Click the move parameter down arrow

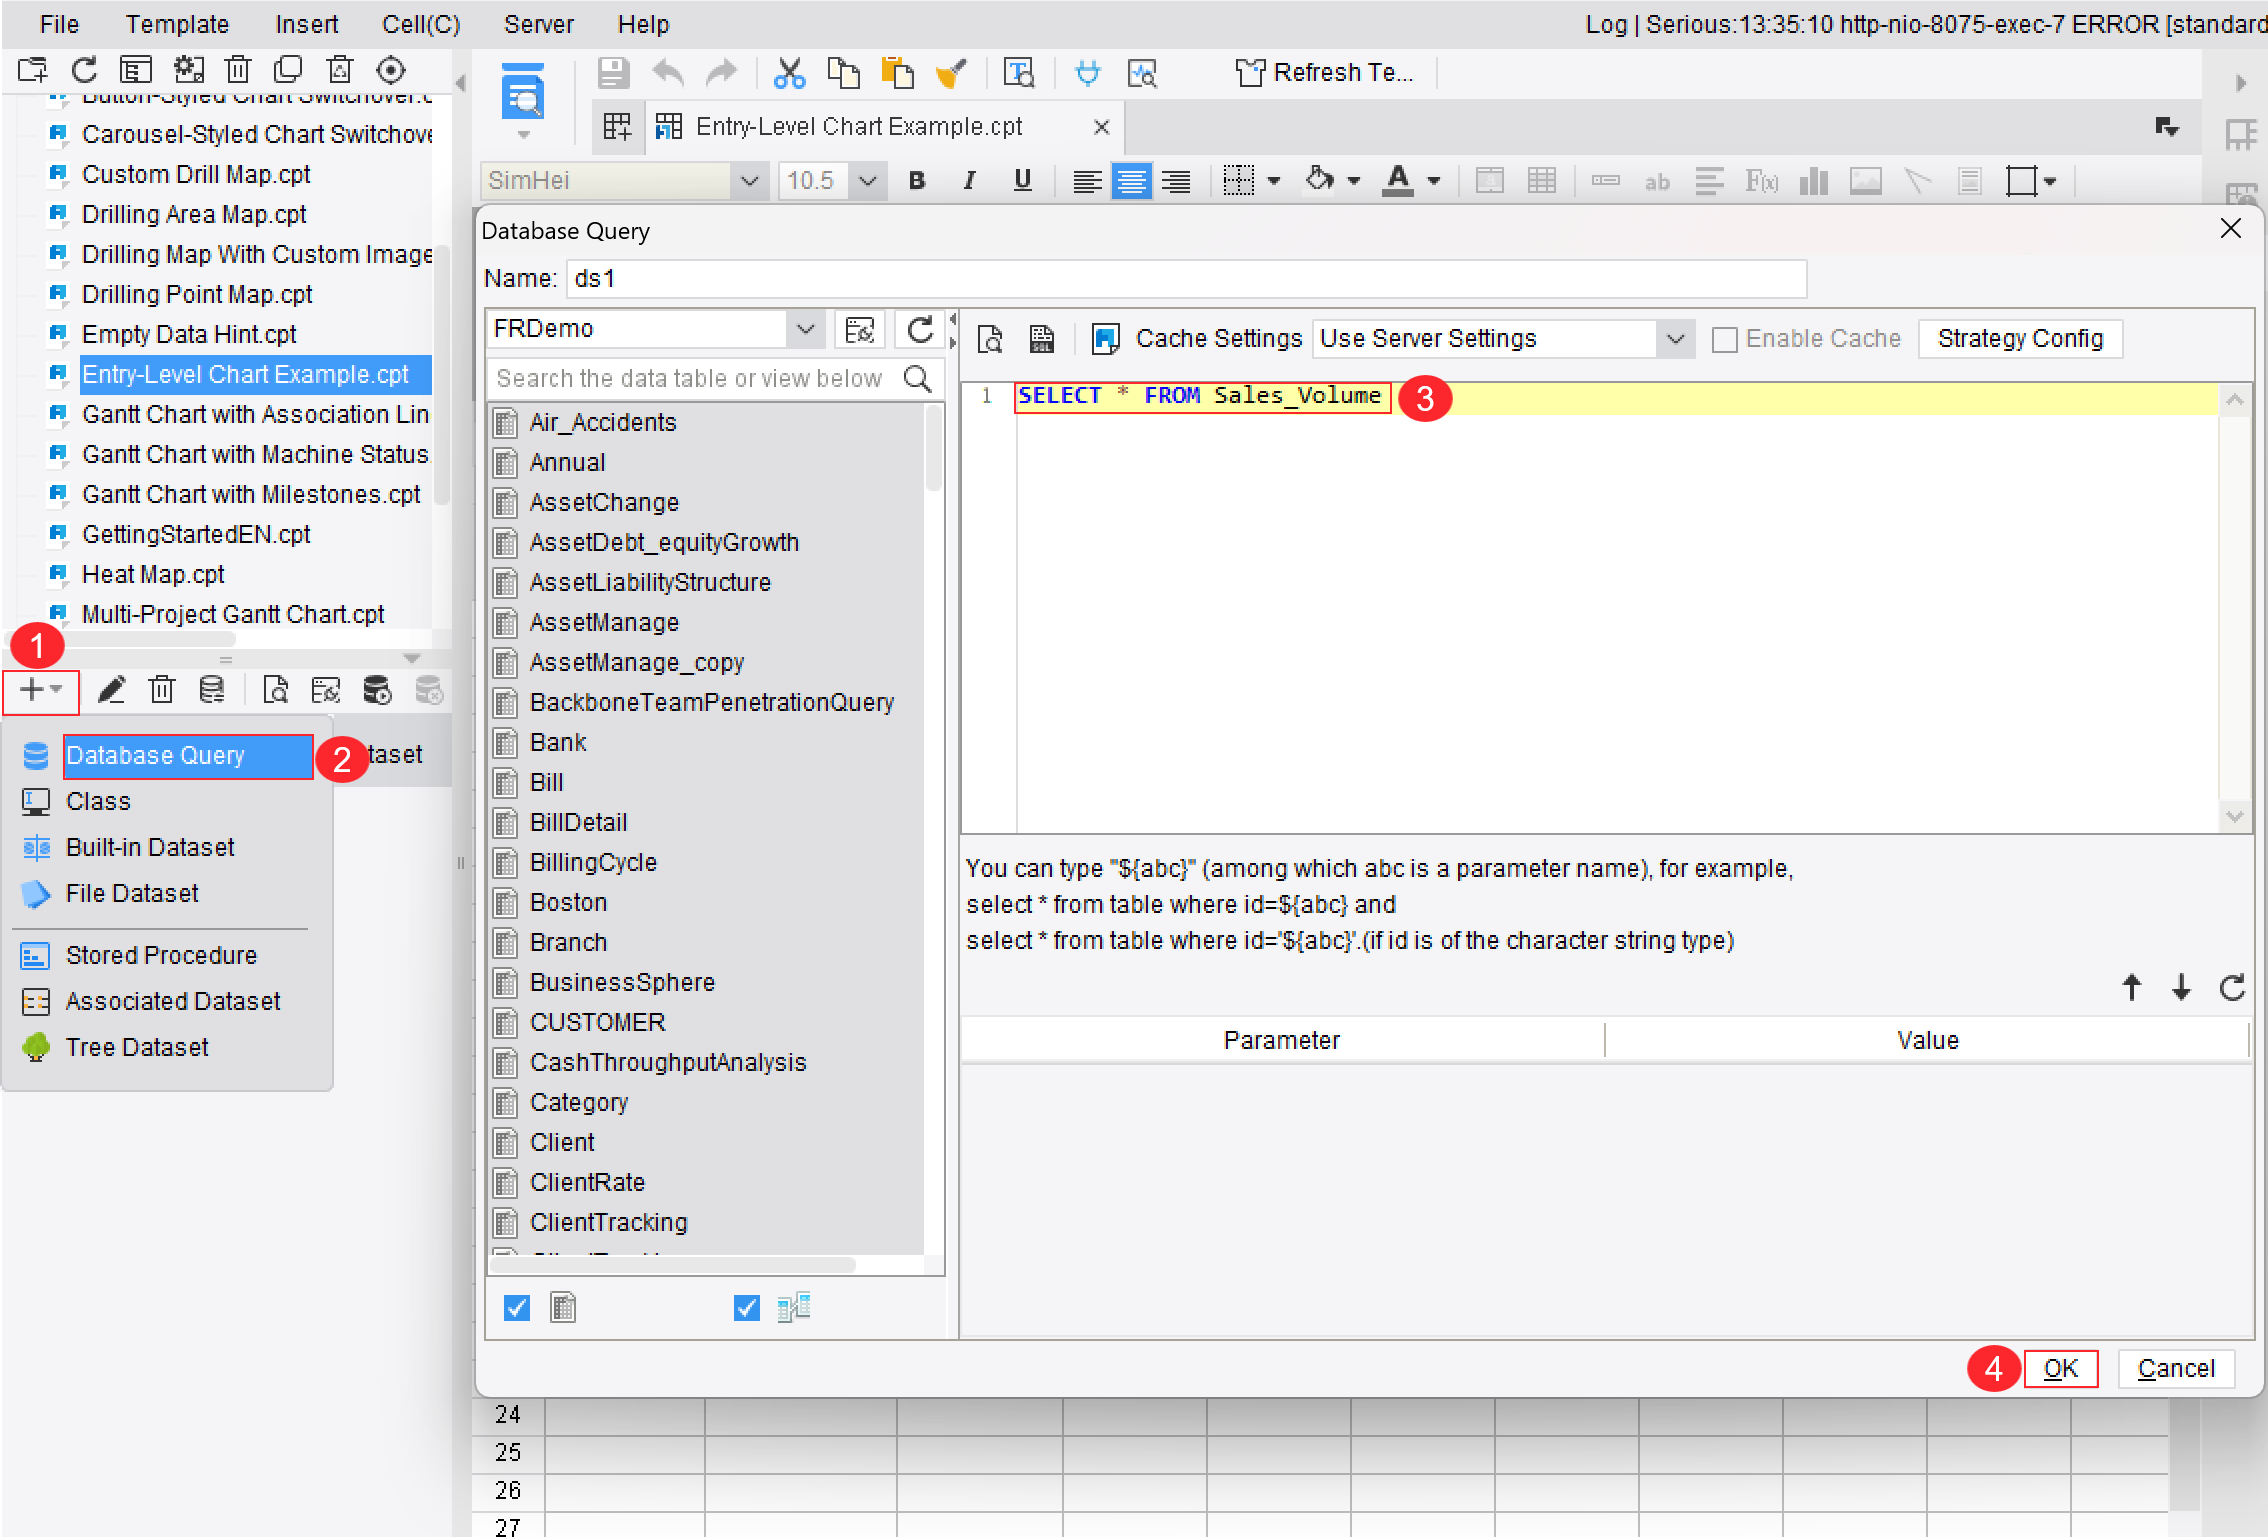[2181, 988]
